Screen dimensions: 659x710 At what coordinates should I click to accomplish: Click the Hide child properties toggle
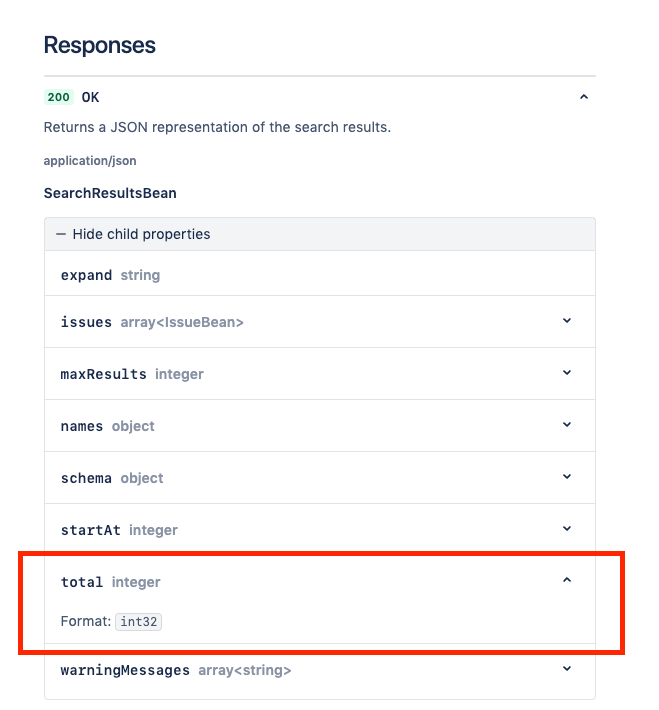(x=320, y=234)
